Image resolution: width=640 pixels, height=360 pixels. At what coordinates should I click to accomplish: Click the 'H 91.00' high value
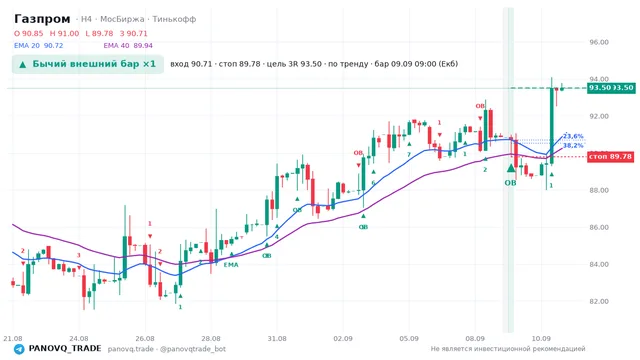64,33
